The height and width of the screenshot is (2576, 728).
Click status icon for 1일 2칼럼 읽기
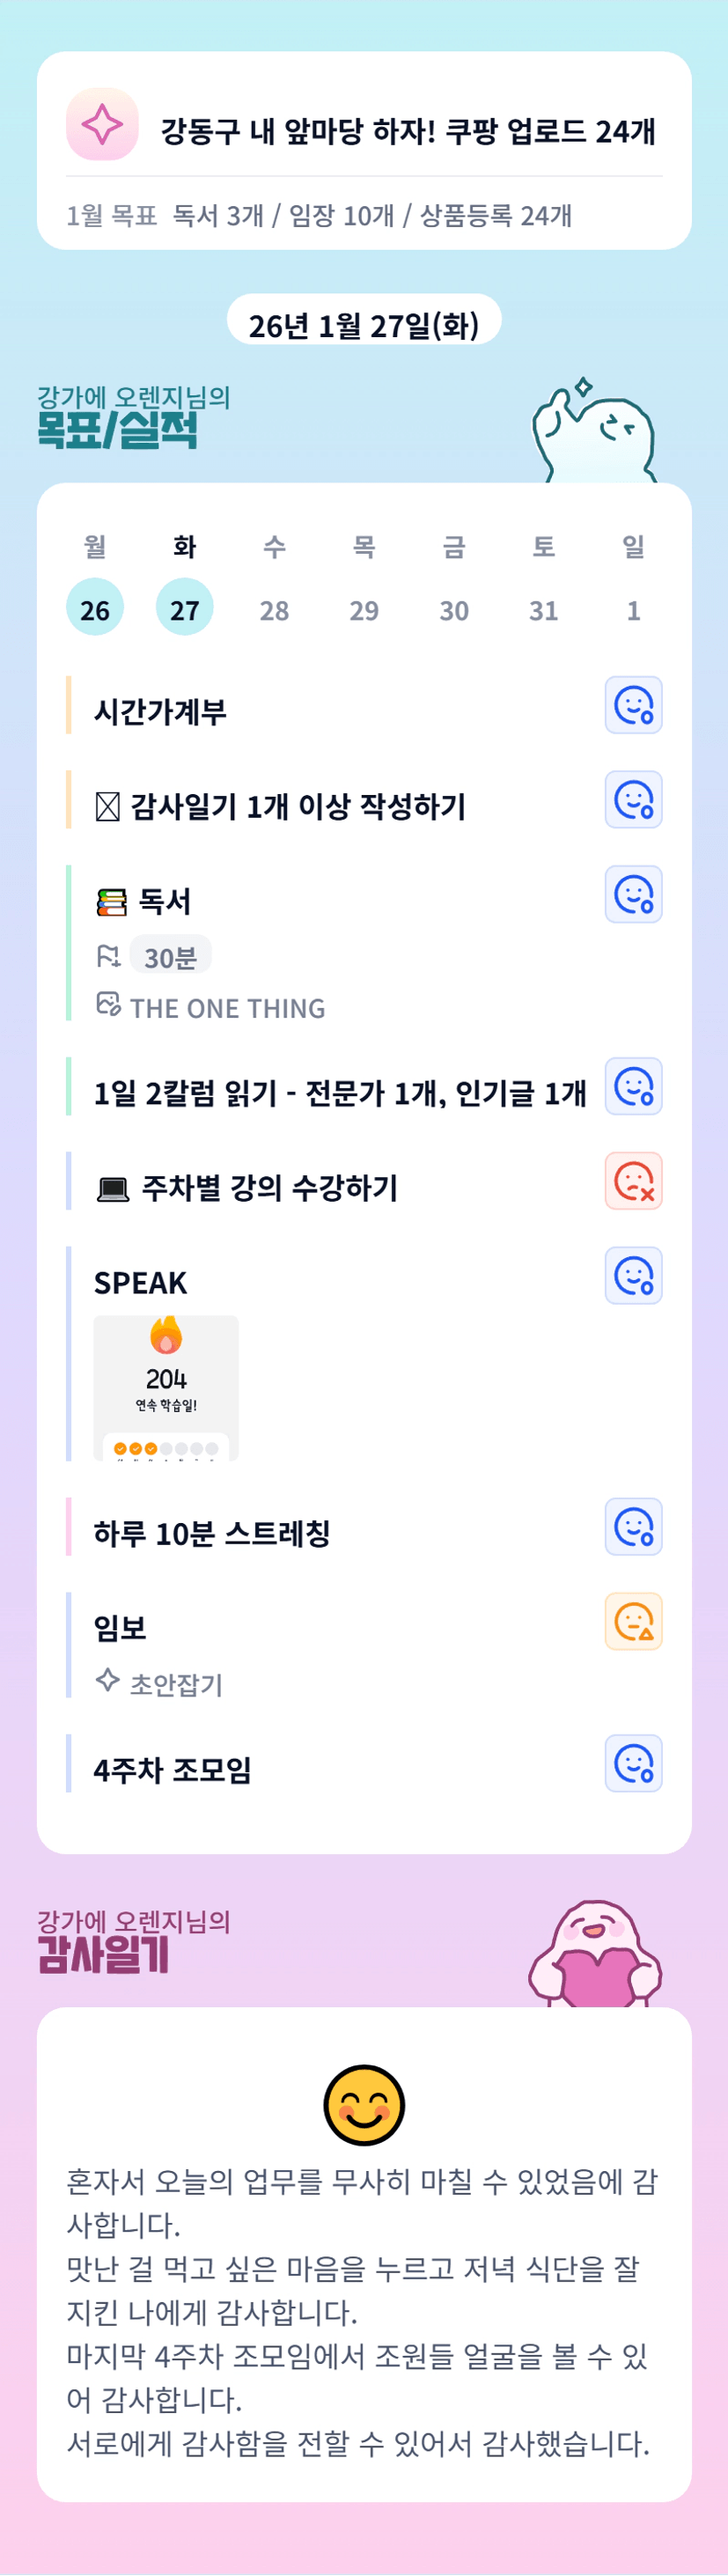click(633, 1086)
